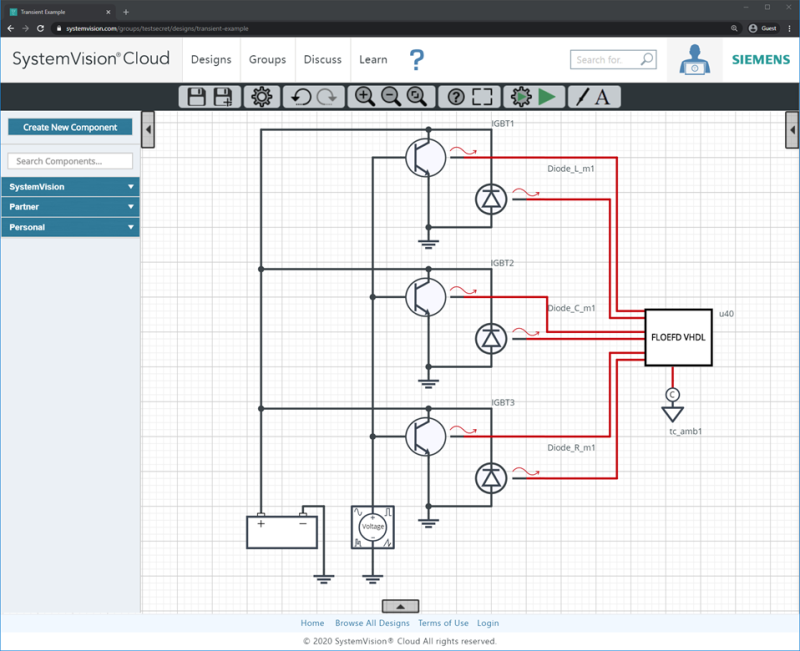The width and height of the screenshot is (800, 651).
Task: Open the Groups menu
Action: point(267,60)
